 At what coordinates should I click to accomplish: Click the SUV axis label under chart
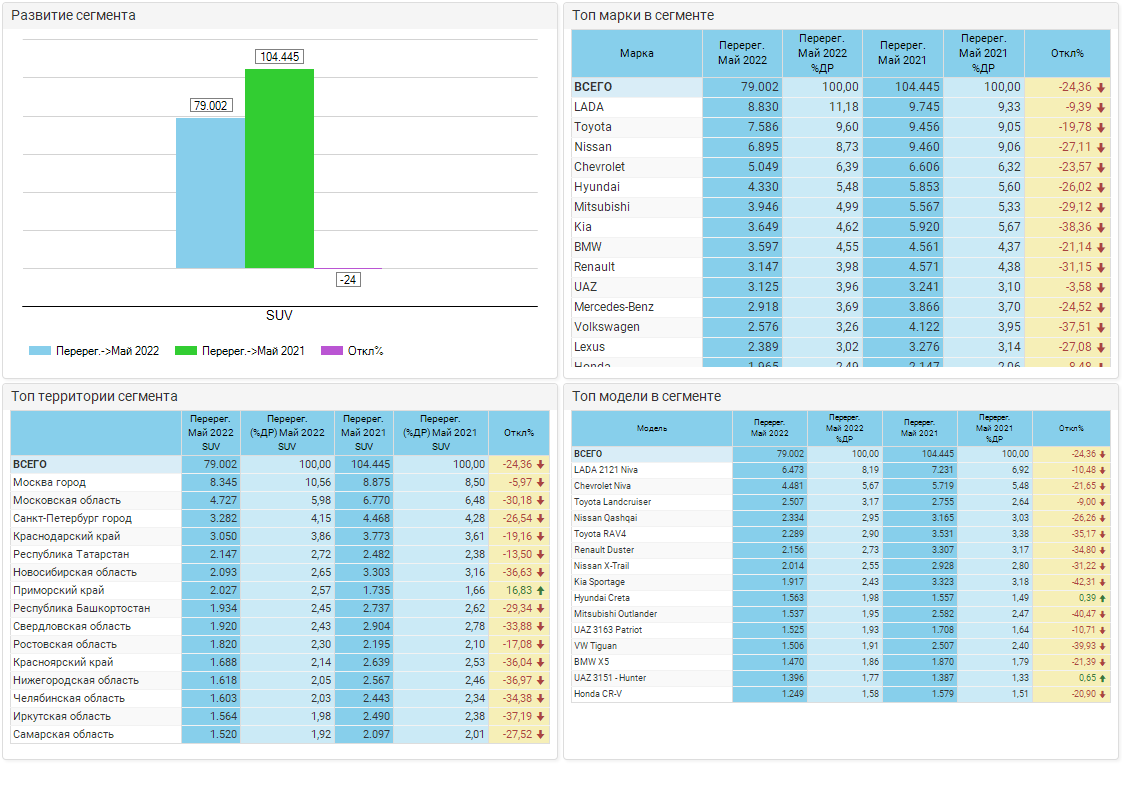[279, 315]
